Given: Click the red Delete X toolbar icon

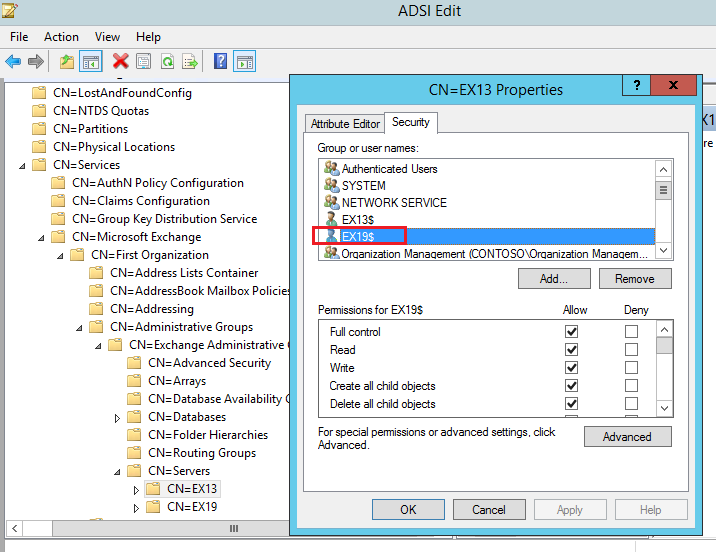Looking at the screenshot, I should (121, 61).
